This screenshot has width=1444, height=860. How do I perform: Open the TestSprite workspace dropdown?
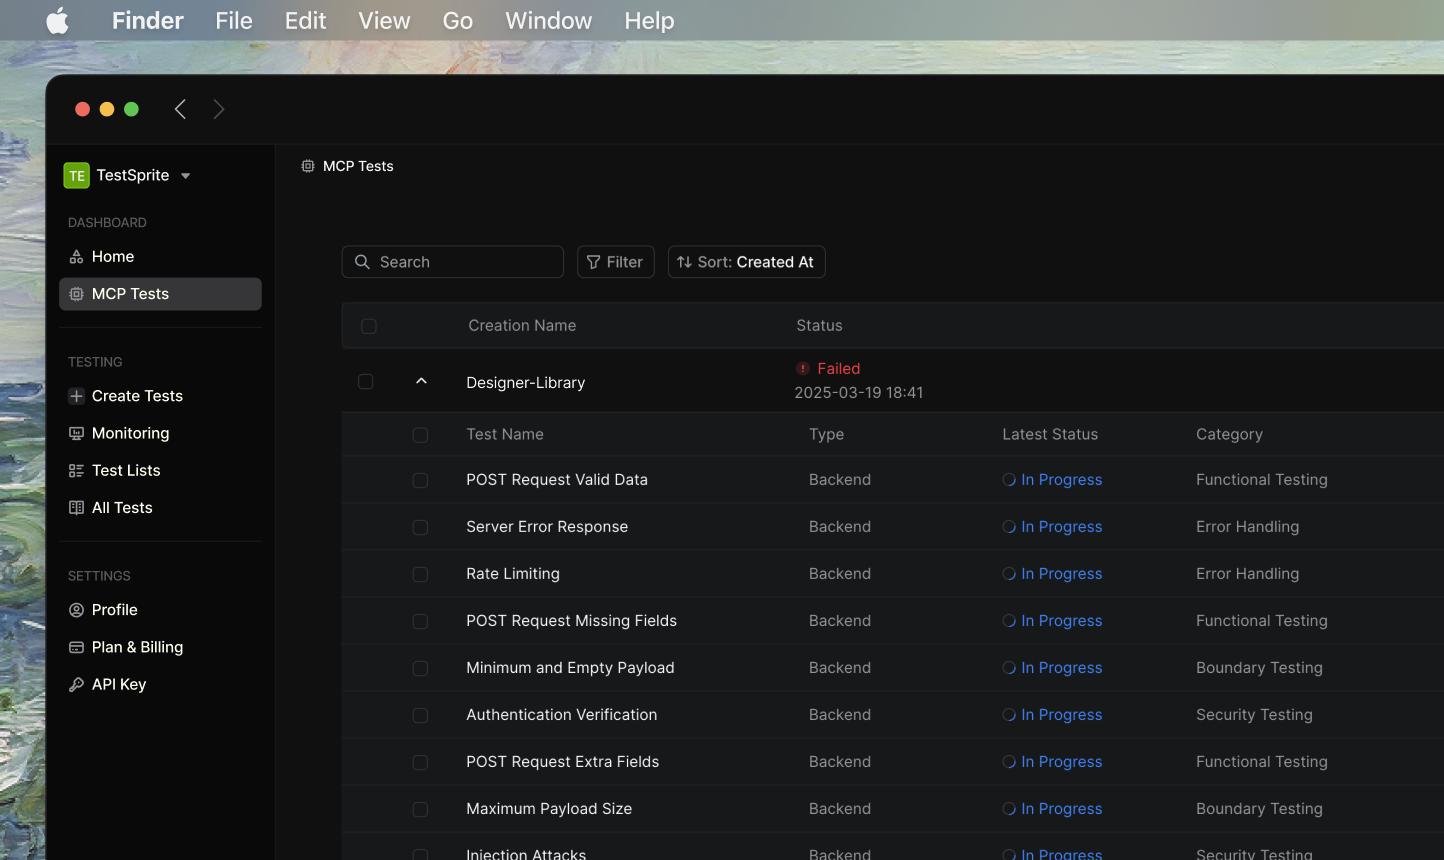pyautogui.click(x=185, y=176)
